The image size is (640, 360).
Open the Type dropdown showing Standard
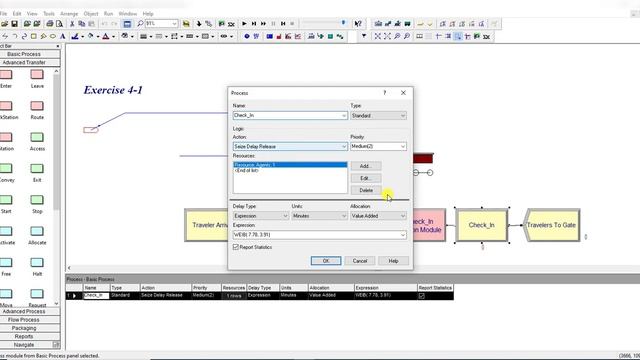(403, 116)
